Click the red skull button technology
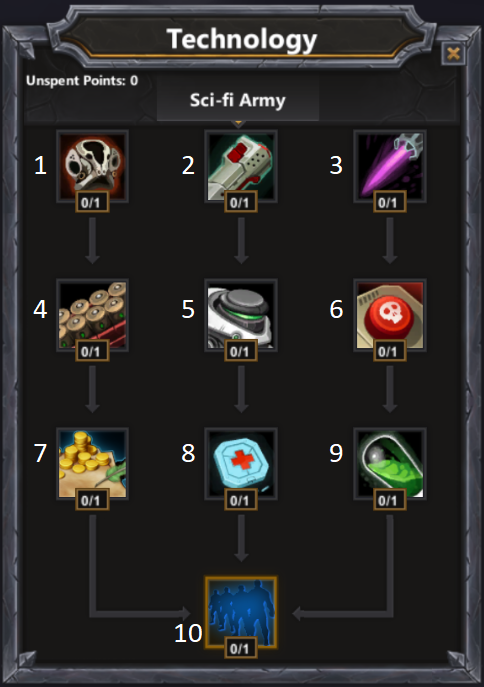The height and width of the screenshot is (687, 484). (390, 315)
